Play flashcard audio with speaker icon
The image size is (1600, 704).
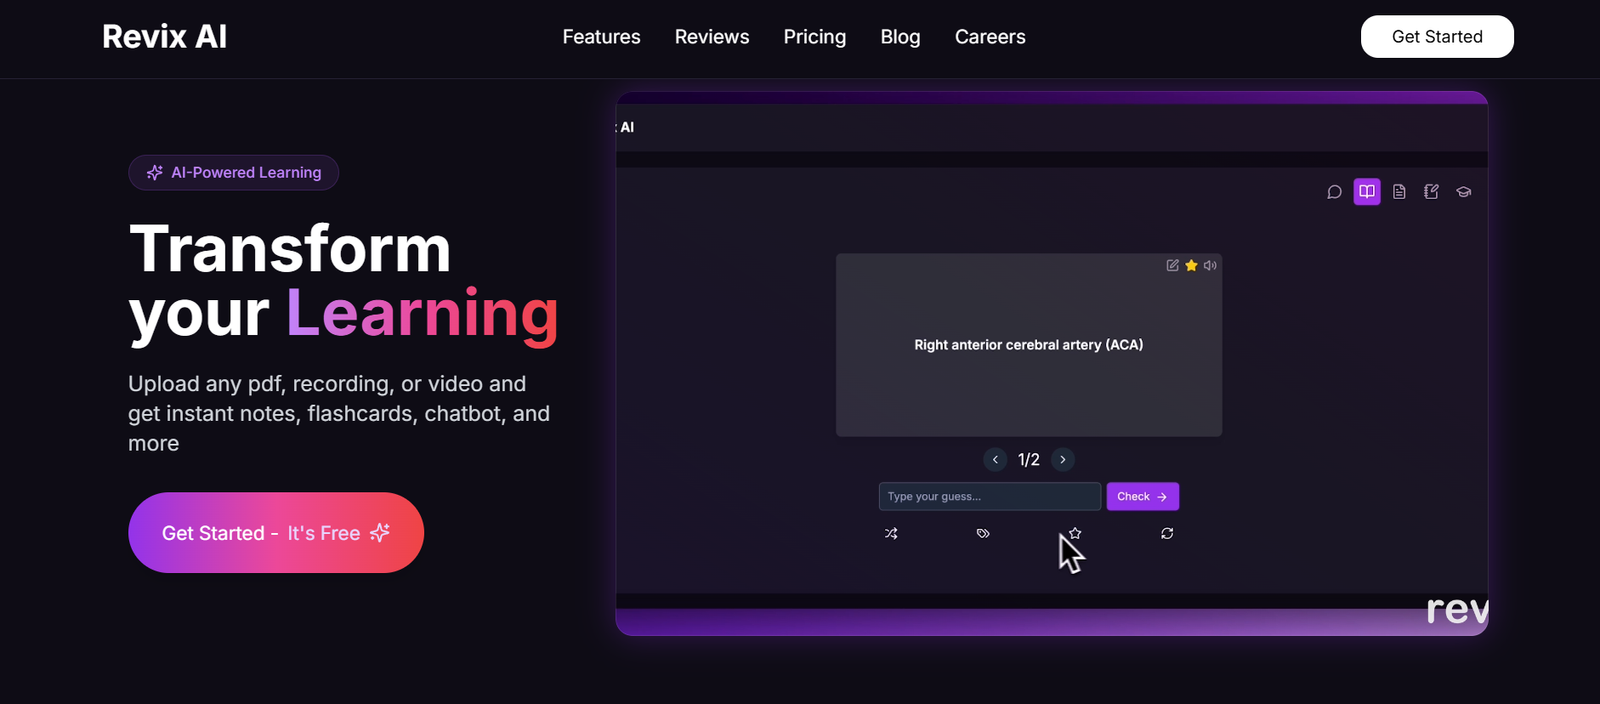(x=1210, y=265)
